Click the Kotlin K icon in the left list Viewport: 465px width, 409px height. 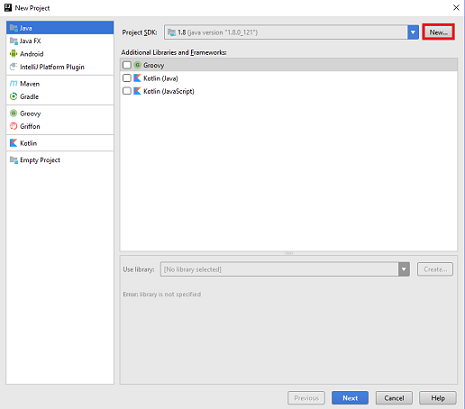13,143
